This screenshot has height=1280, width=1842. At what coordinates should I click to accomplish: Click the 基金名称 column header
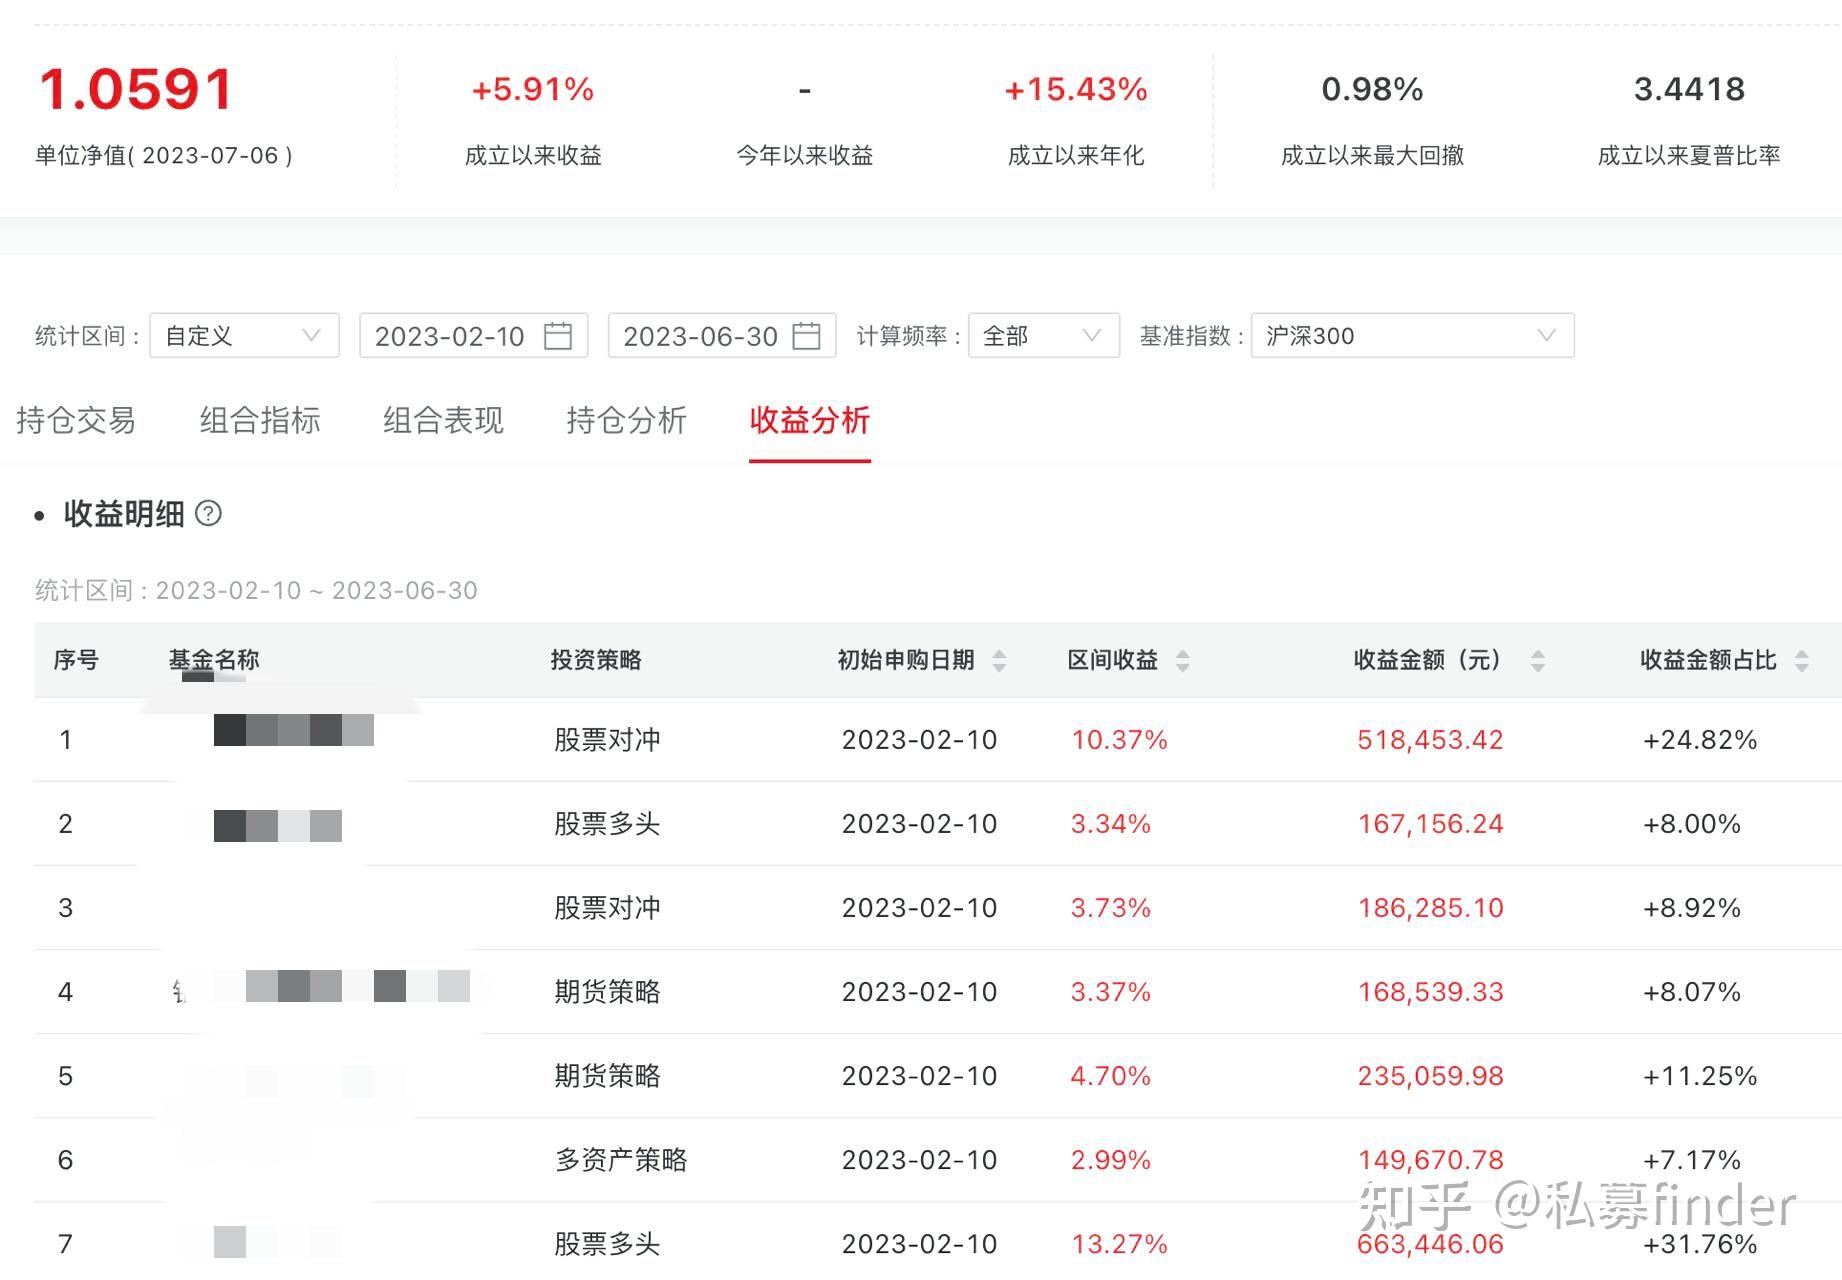214,660
